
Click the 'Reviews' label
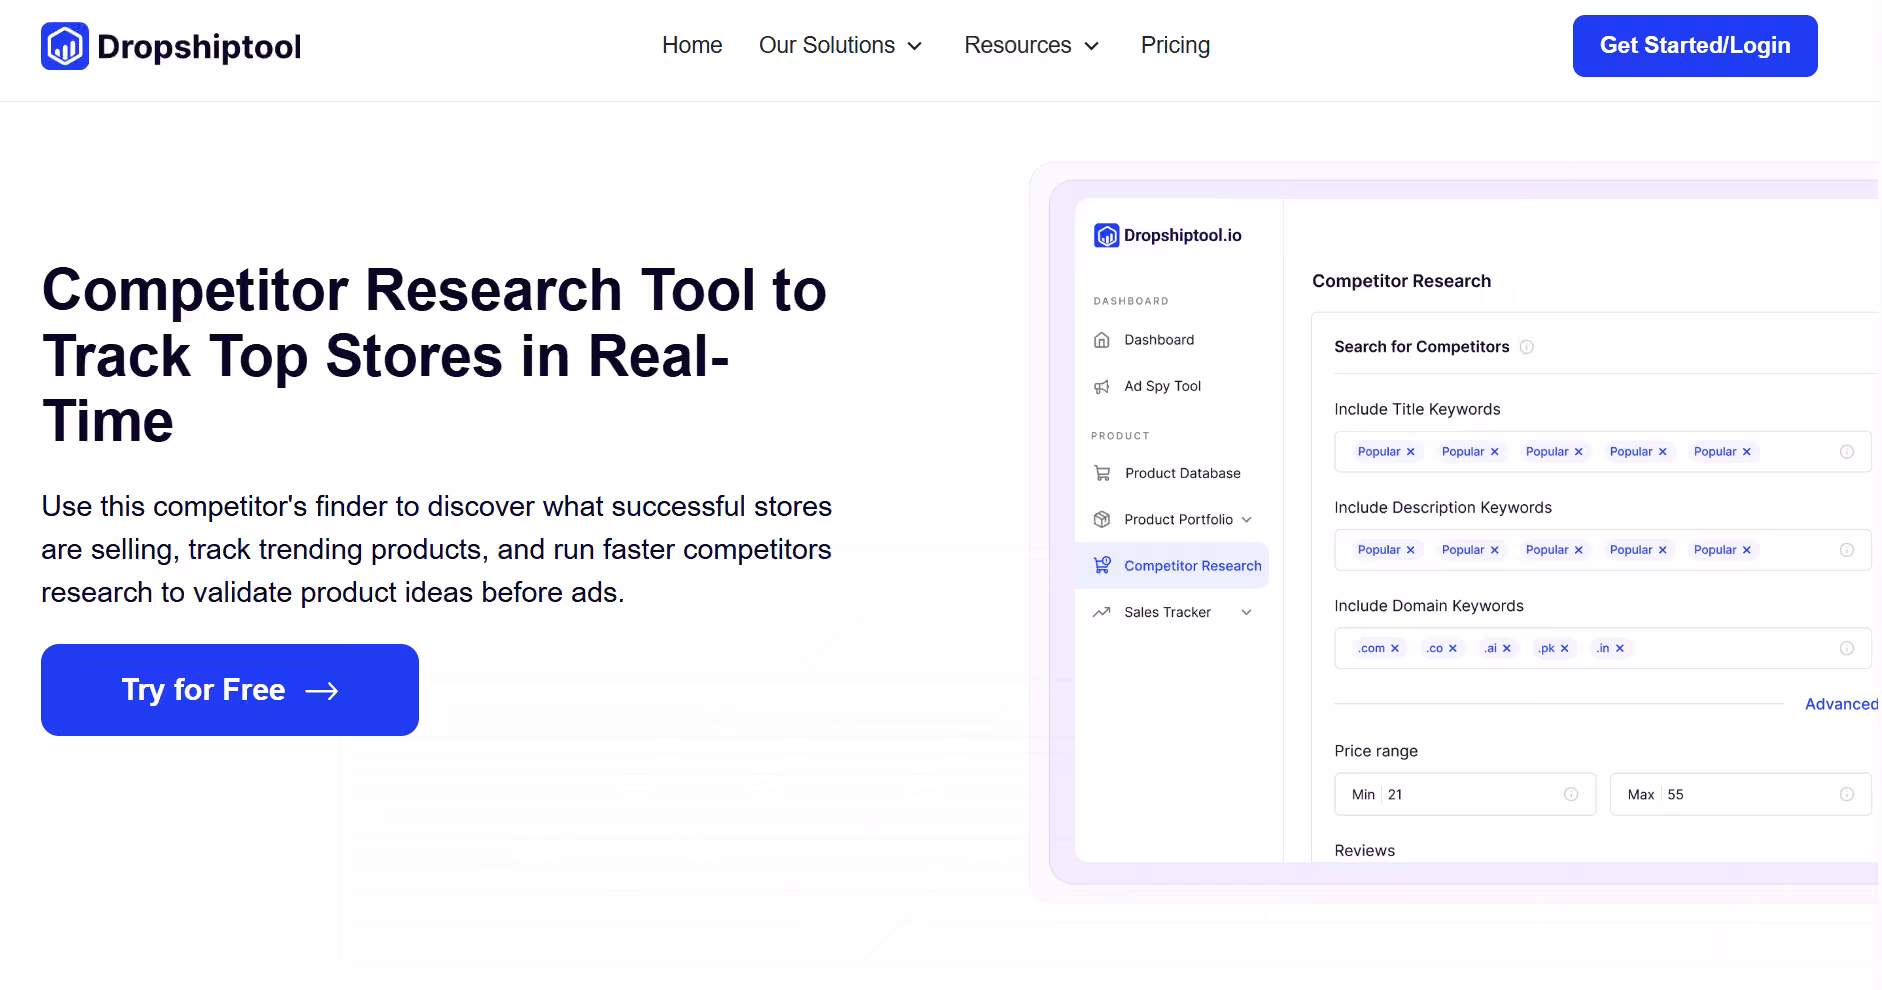tap(1364, 851)
